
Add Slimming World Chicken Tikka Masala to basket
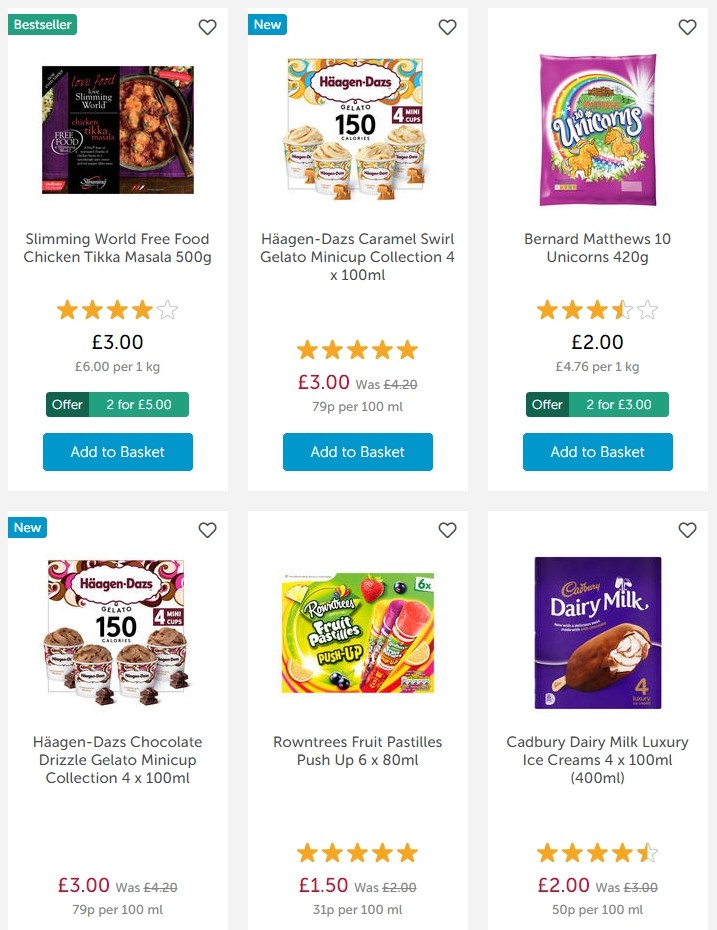pyautogui.click(x=117, y=452)
